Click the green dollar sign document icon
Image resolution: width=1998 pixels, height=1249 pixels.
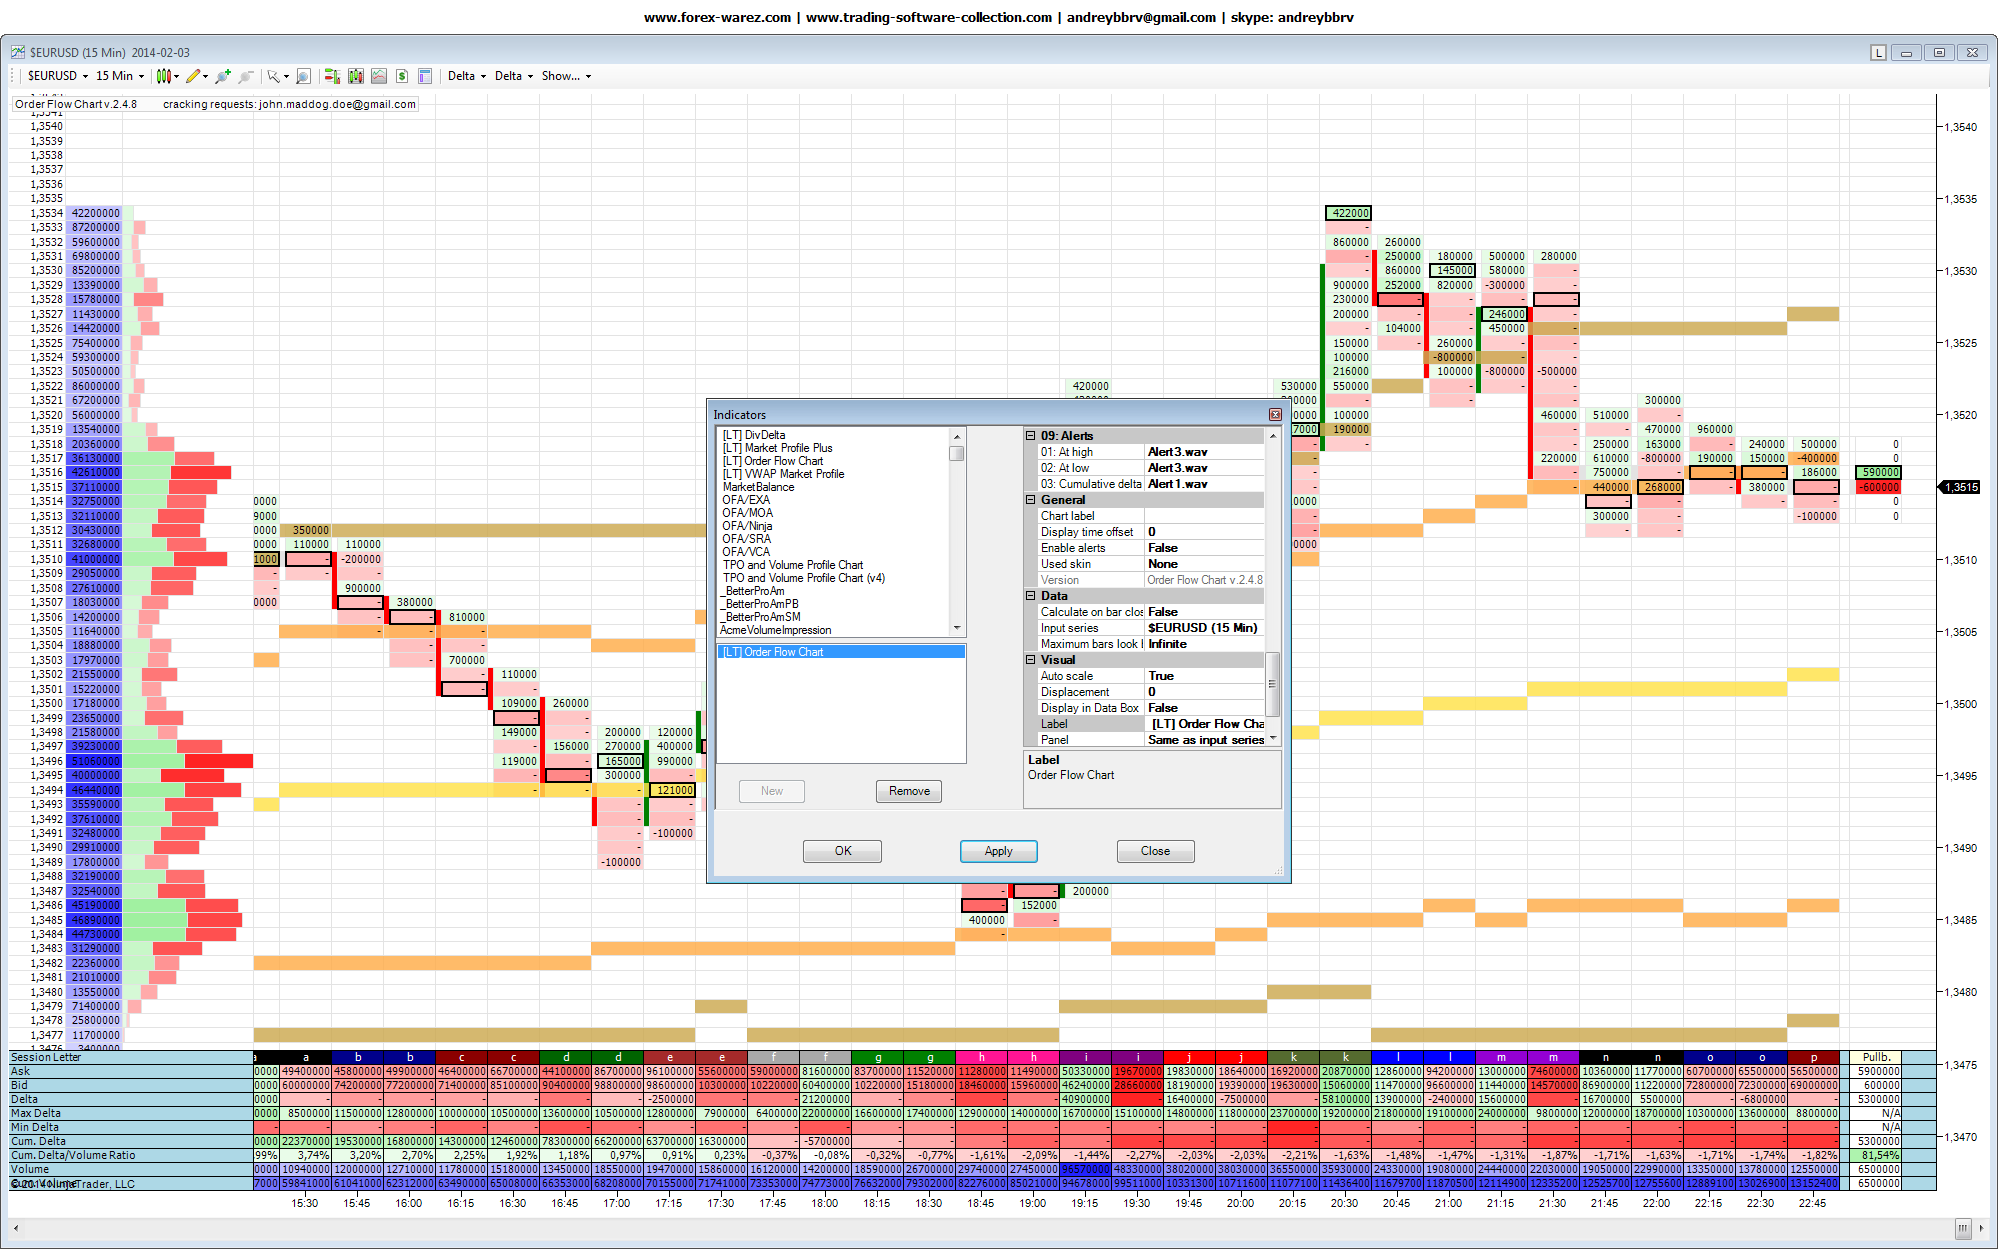[402, 76]
